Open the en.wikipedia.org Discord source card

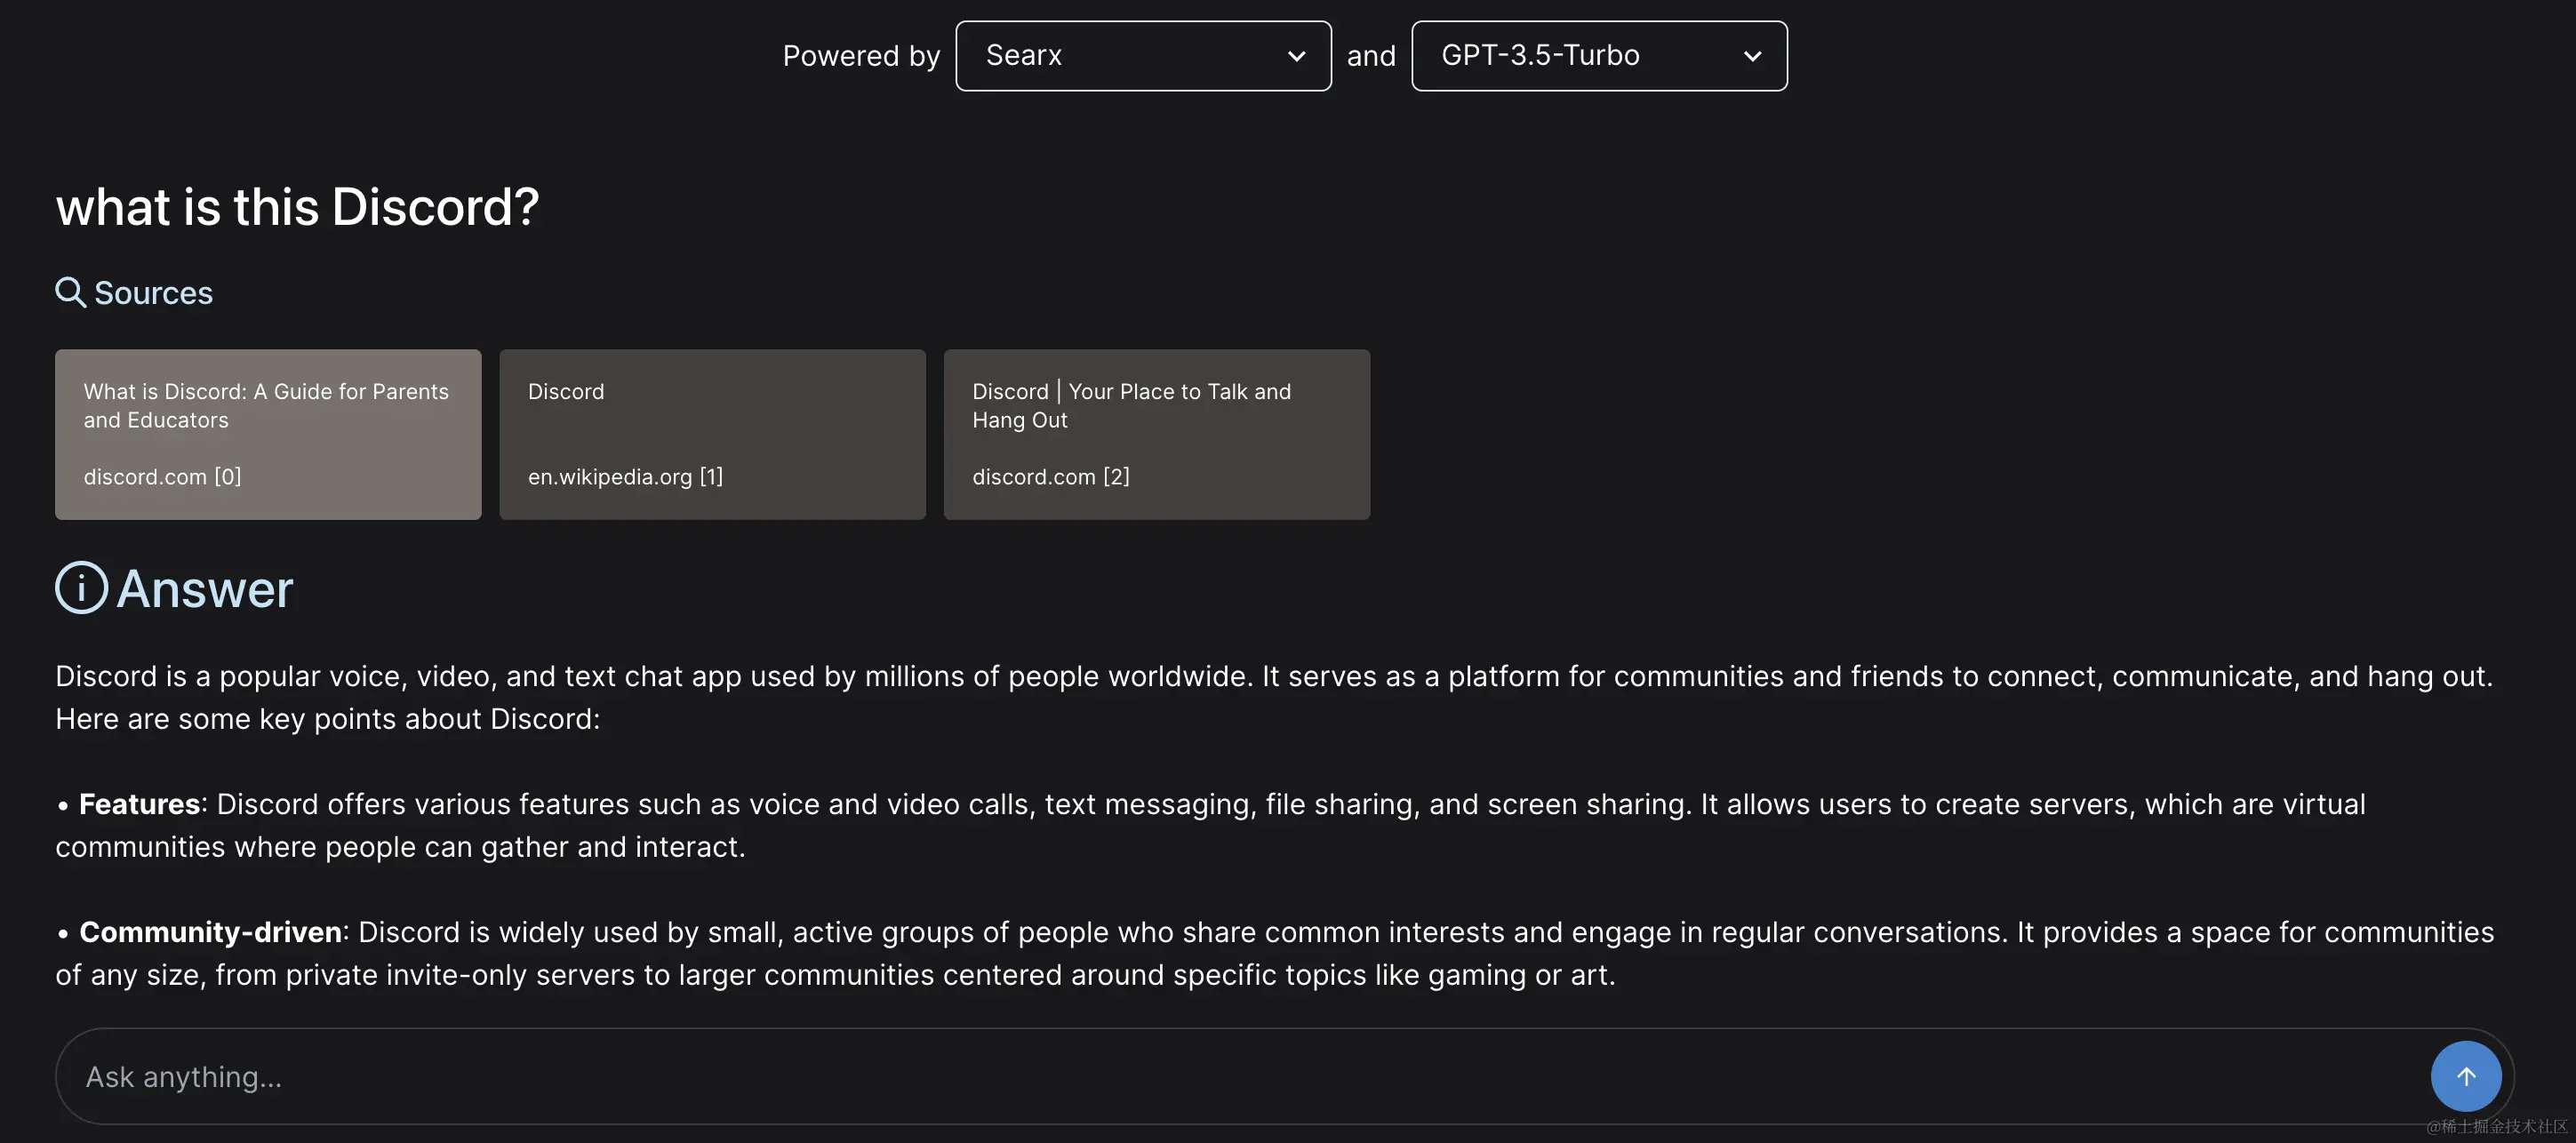pos(712,434)
